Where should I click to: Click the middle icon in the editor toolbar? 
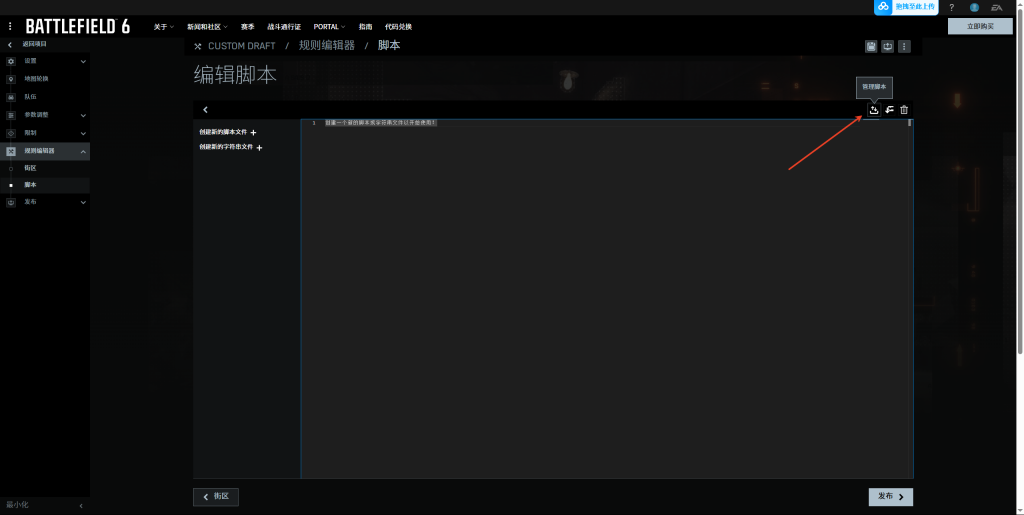pos(889,110)
